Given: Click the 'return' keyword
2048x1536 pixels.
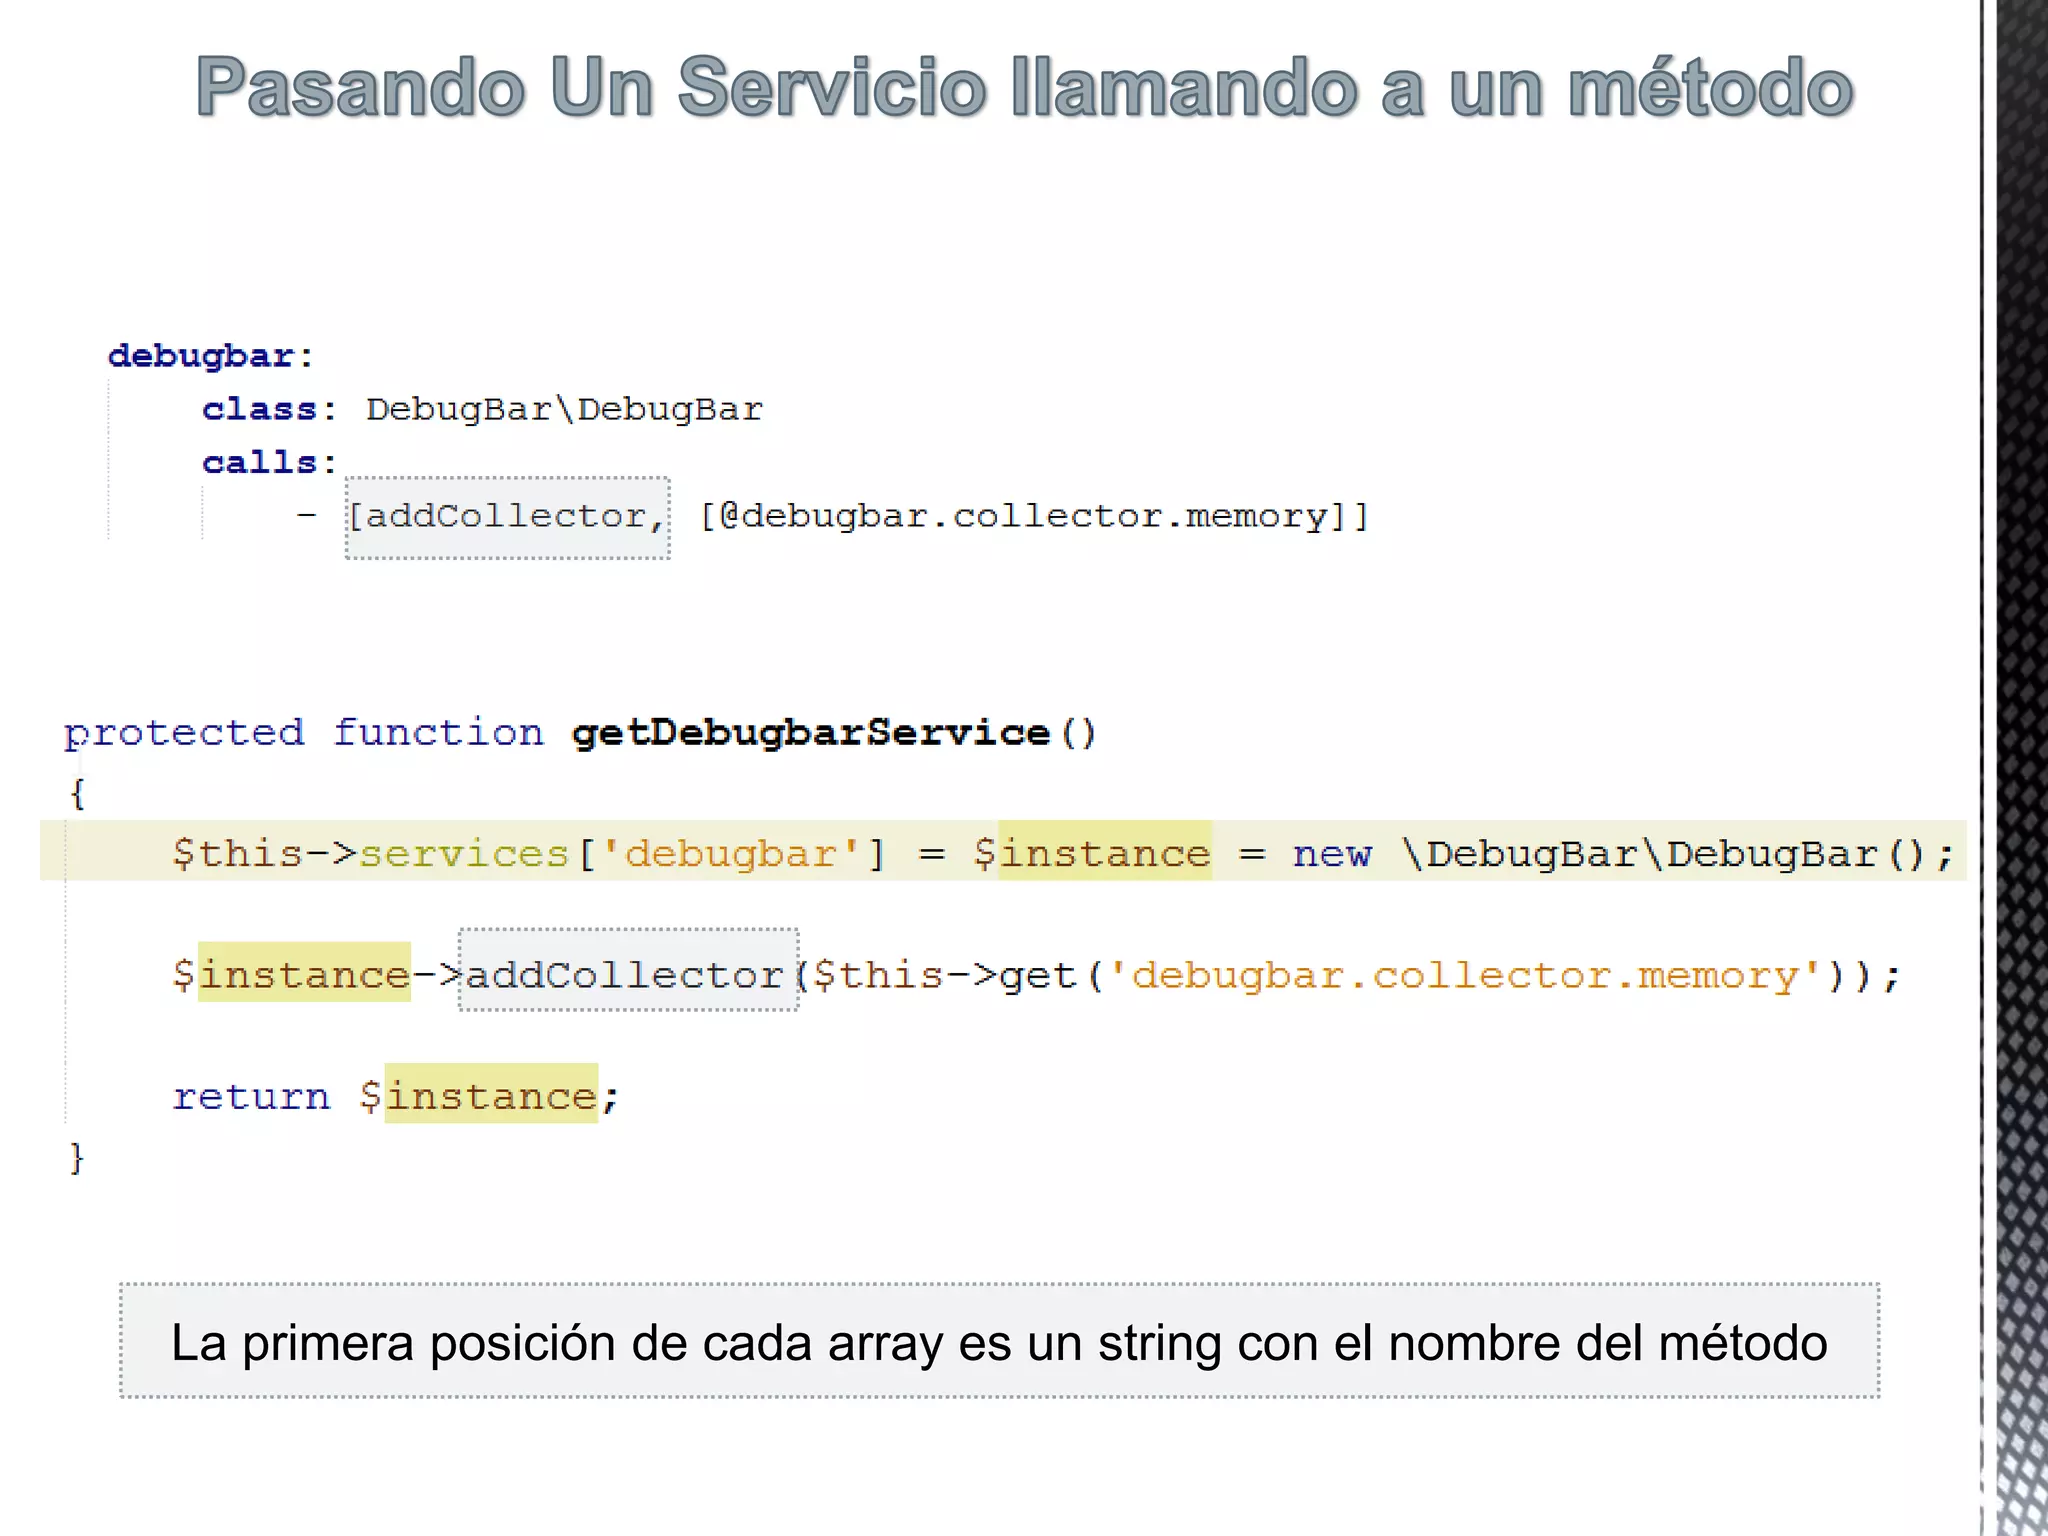Looking at the screenshot, I should pos(251,1097).
